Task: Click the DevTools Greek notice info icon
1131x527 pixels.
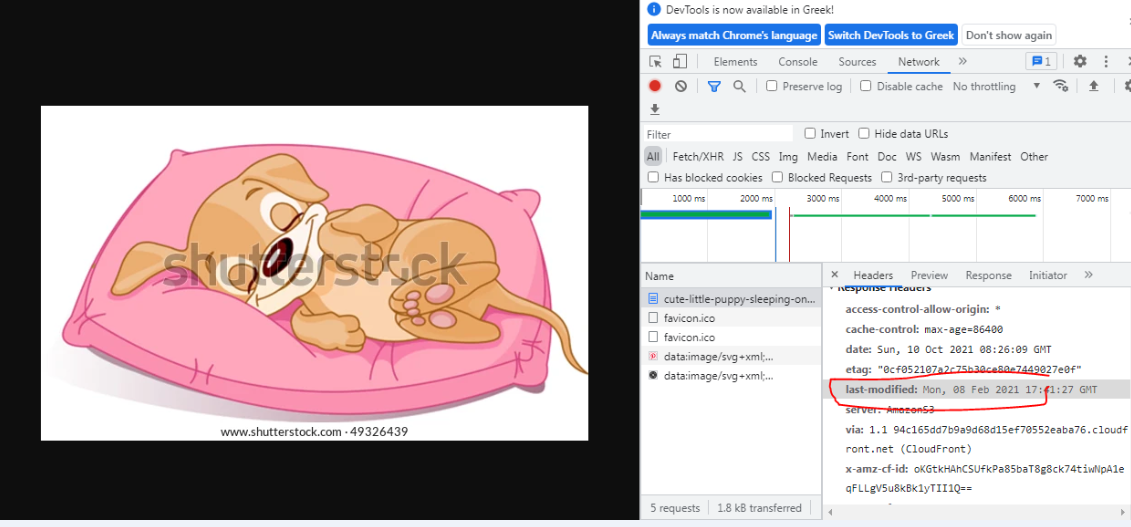Action: tap(653, 9)
